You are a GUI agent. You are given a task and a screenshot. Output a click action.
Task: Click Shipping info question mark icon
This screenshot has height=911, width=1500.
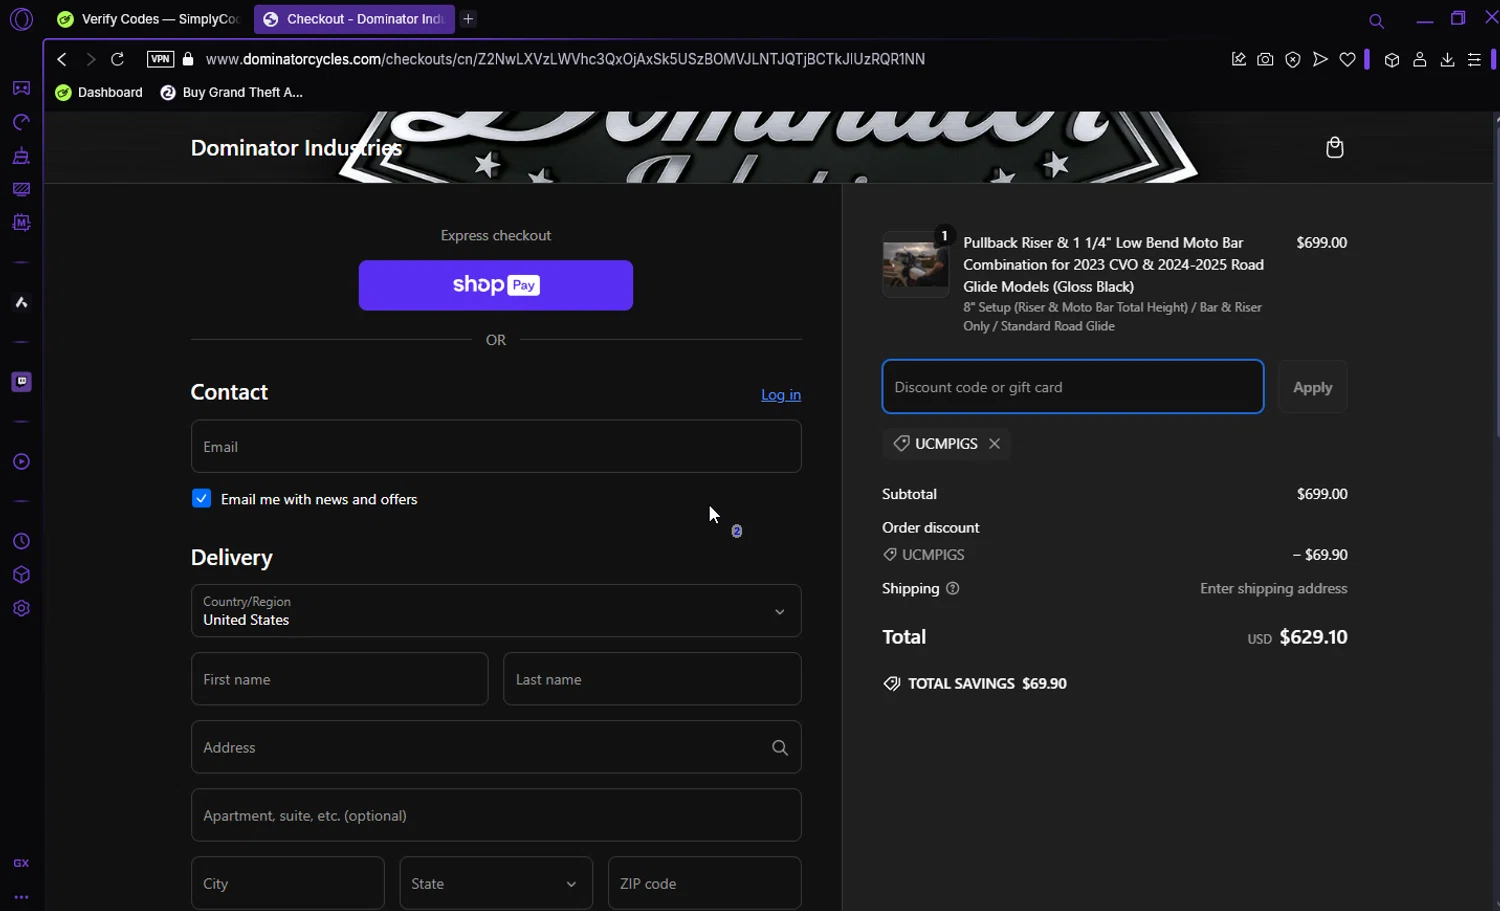pos(952,589)
